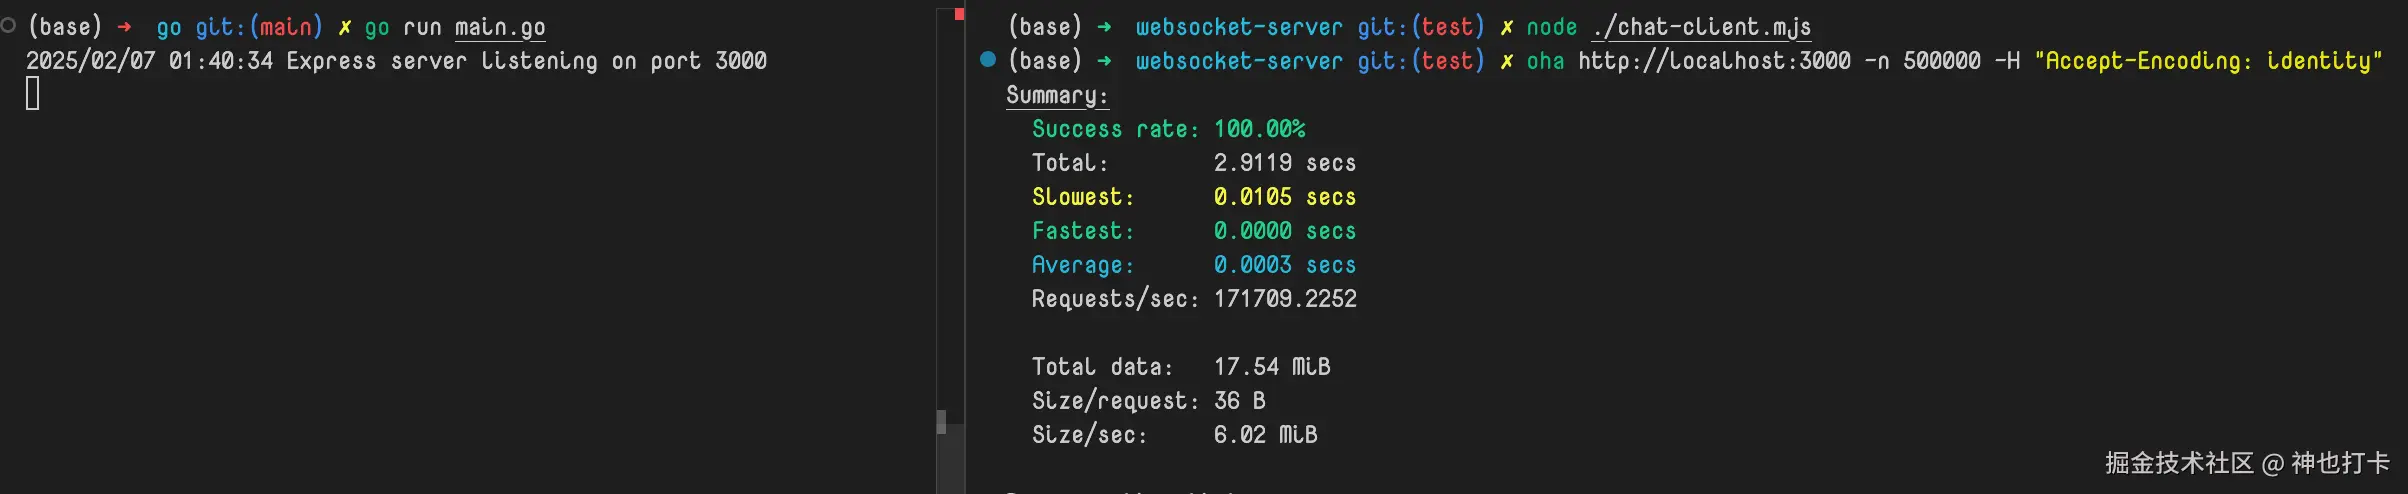The width and height of the screenshot is (2408, 494).
Task: Open the underlined main.go file link
Action: 500,28
